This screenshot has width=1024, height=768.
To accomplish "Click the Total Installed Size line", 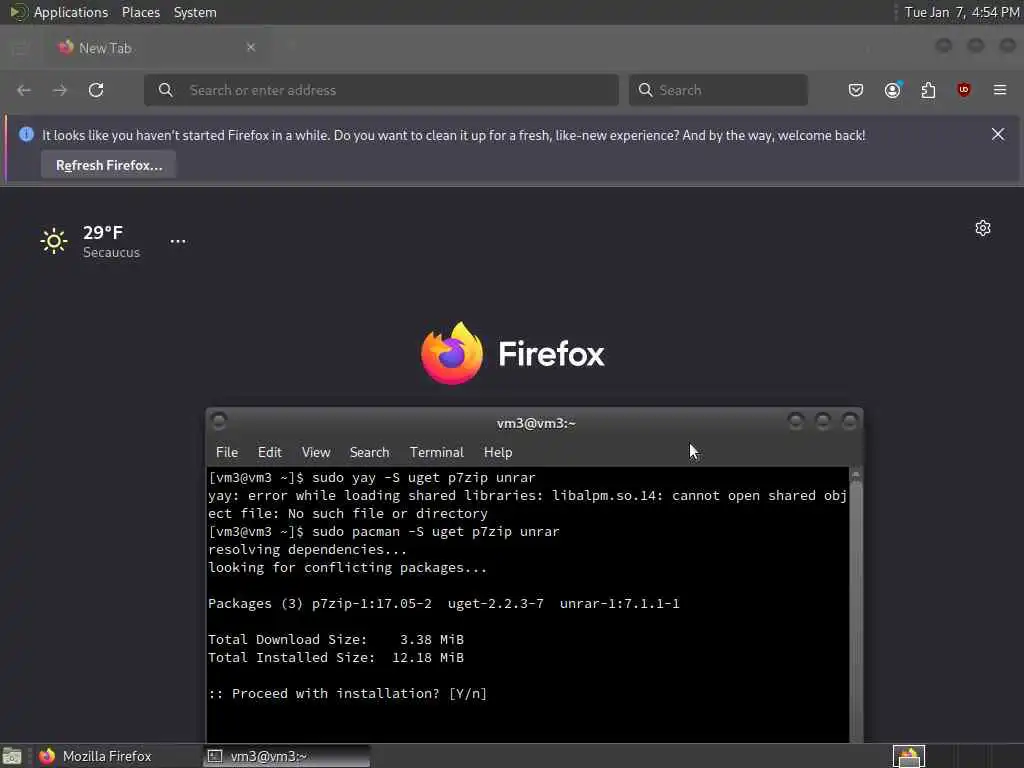I will tap(336, 658).
